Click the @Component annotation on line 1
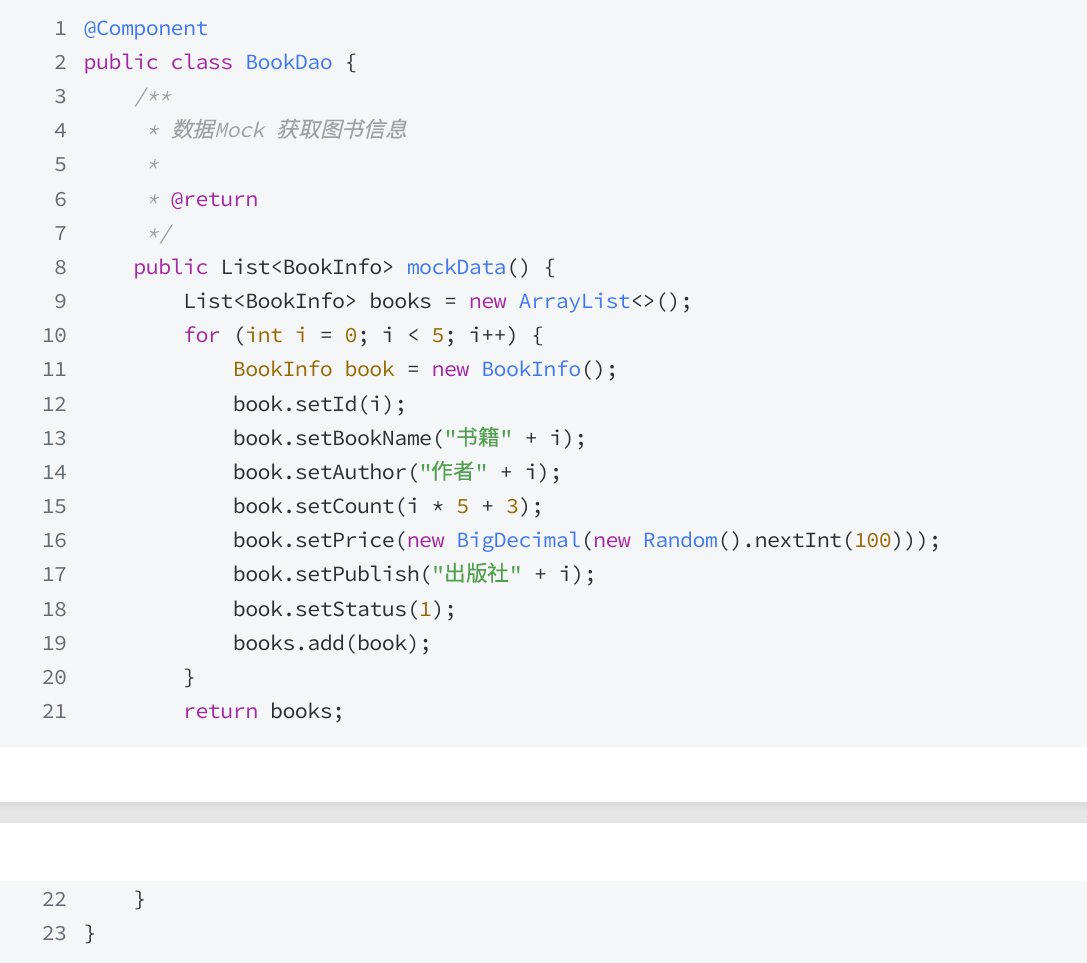This screenshot has height=963, width=1087. point(146,28)
